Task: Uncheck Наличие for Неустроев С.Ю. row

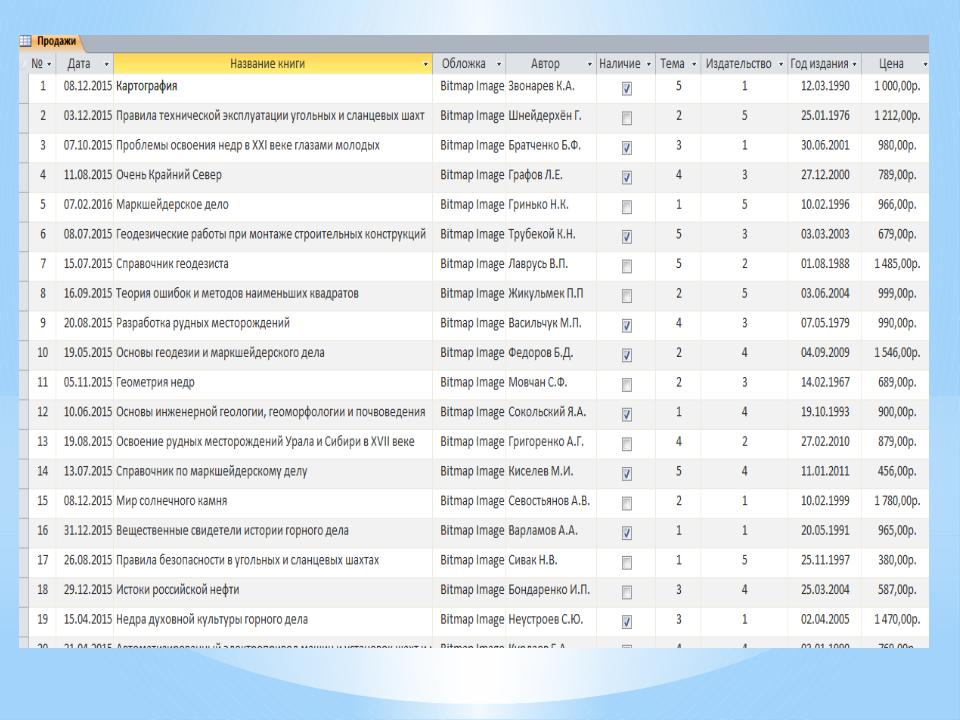Action: (x=626, y=621)
